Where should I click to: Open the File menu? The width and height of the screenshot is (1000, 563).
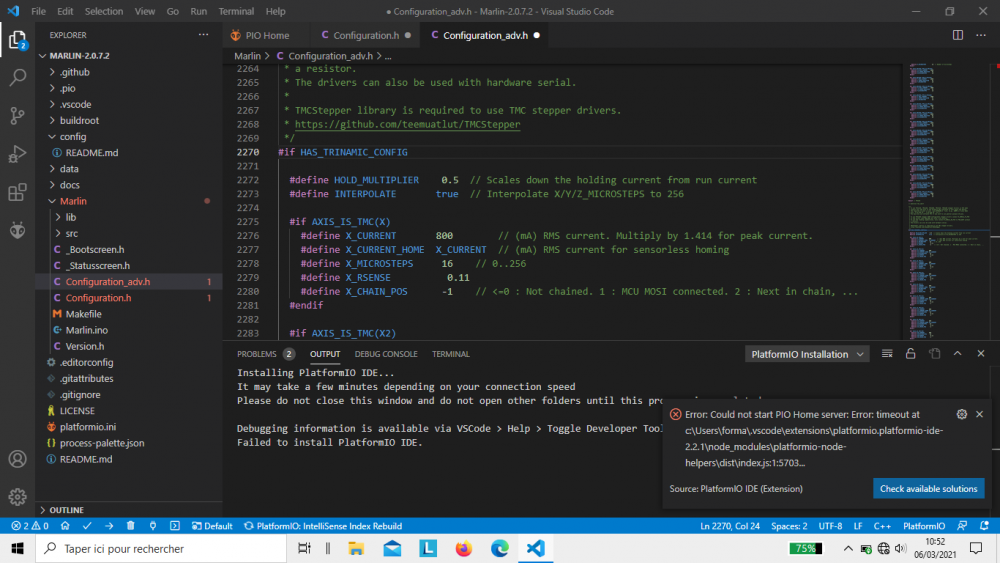[x=38, y=11]
